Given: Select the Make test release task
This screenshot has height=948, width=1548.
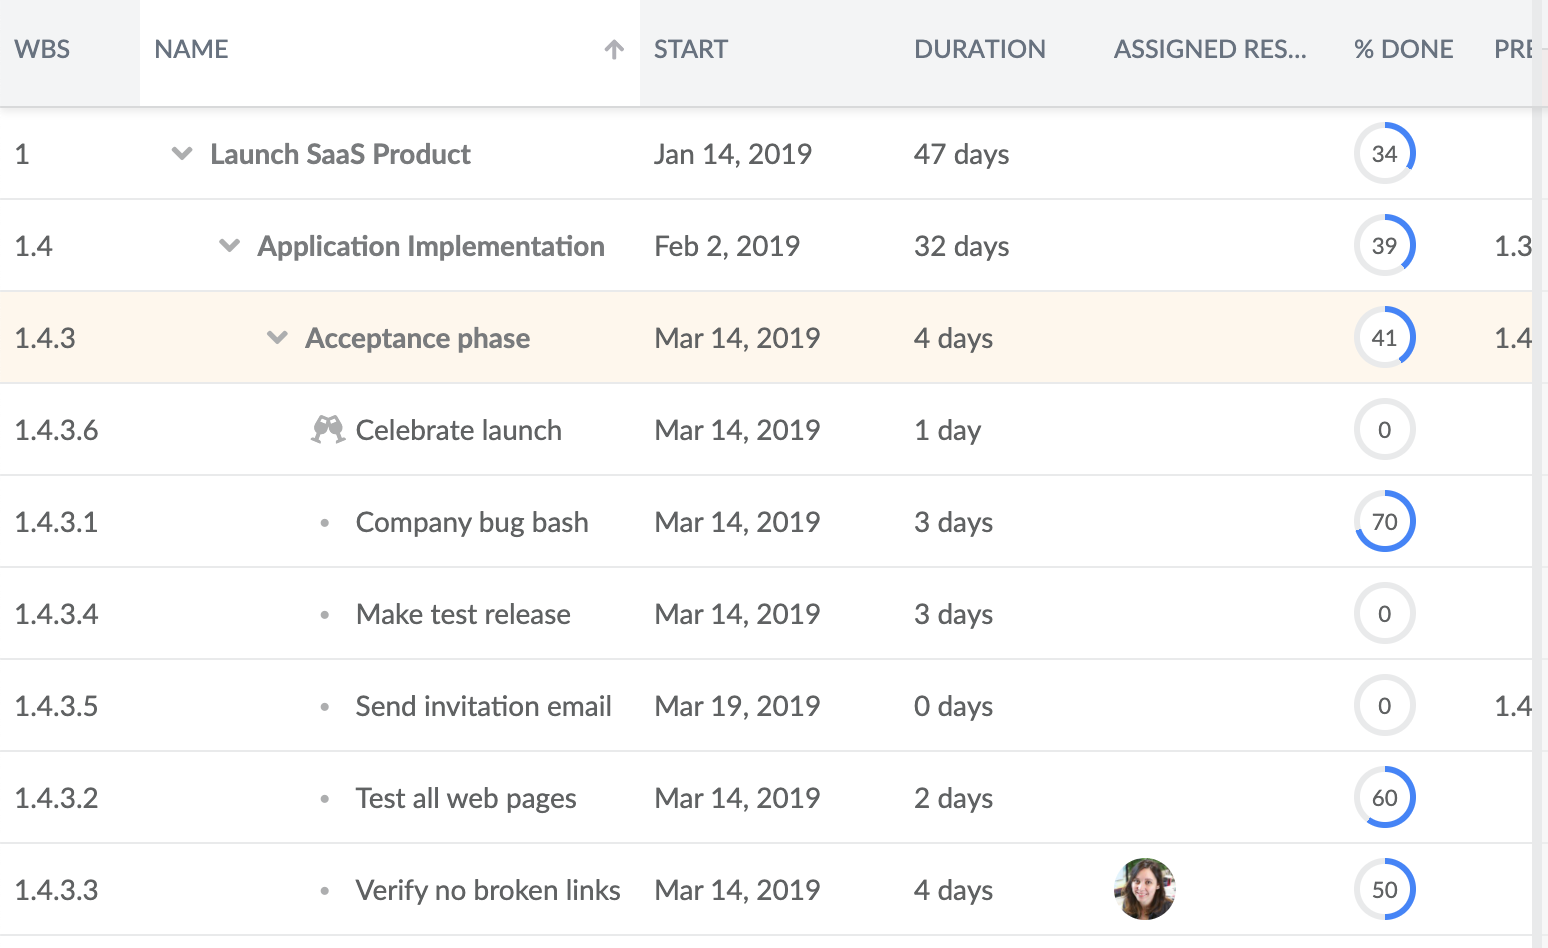Looking at the screenshot, I should (463, 614).
